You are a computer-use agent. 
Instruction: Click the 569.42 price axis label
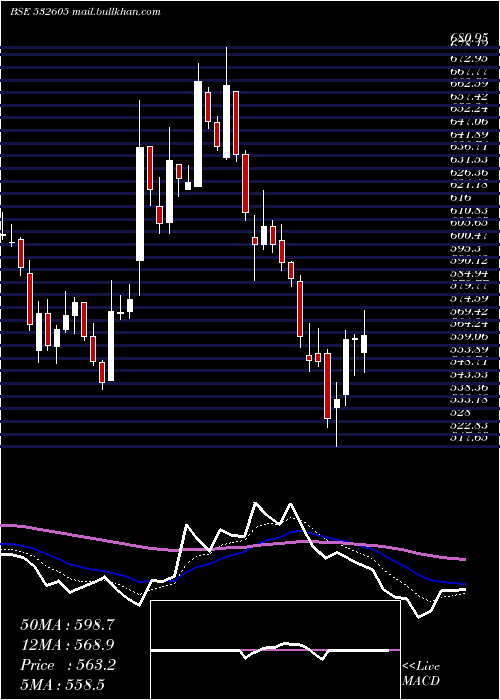469,312
